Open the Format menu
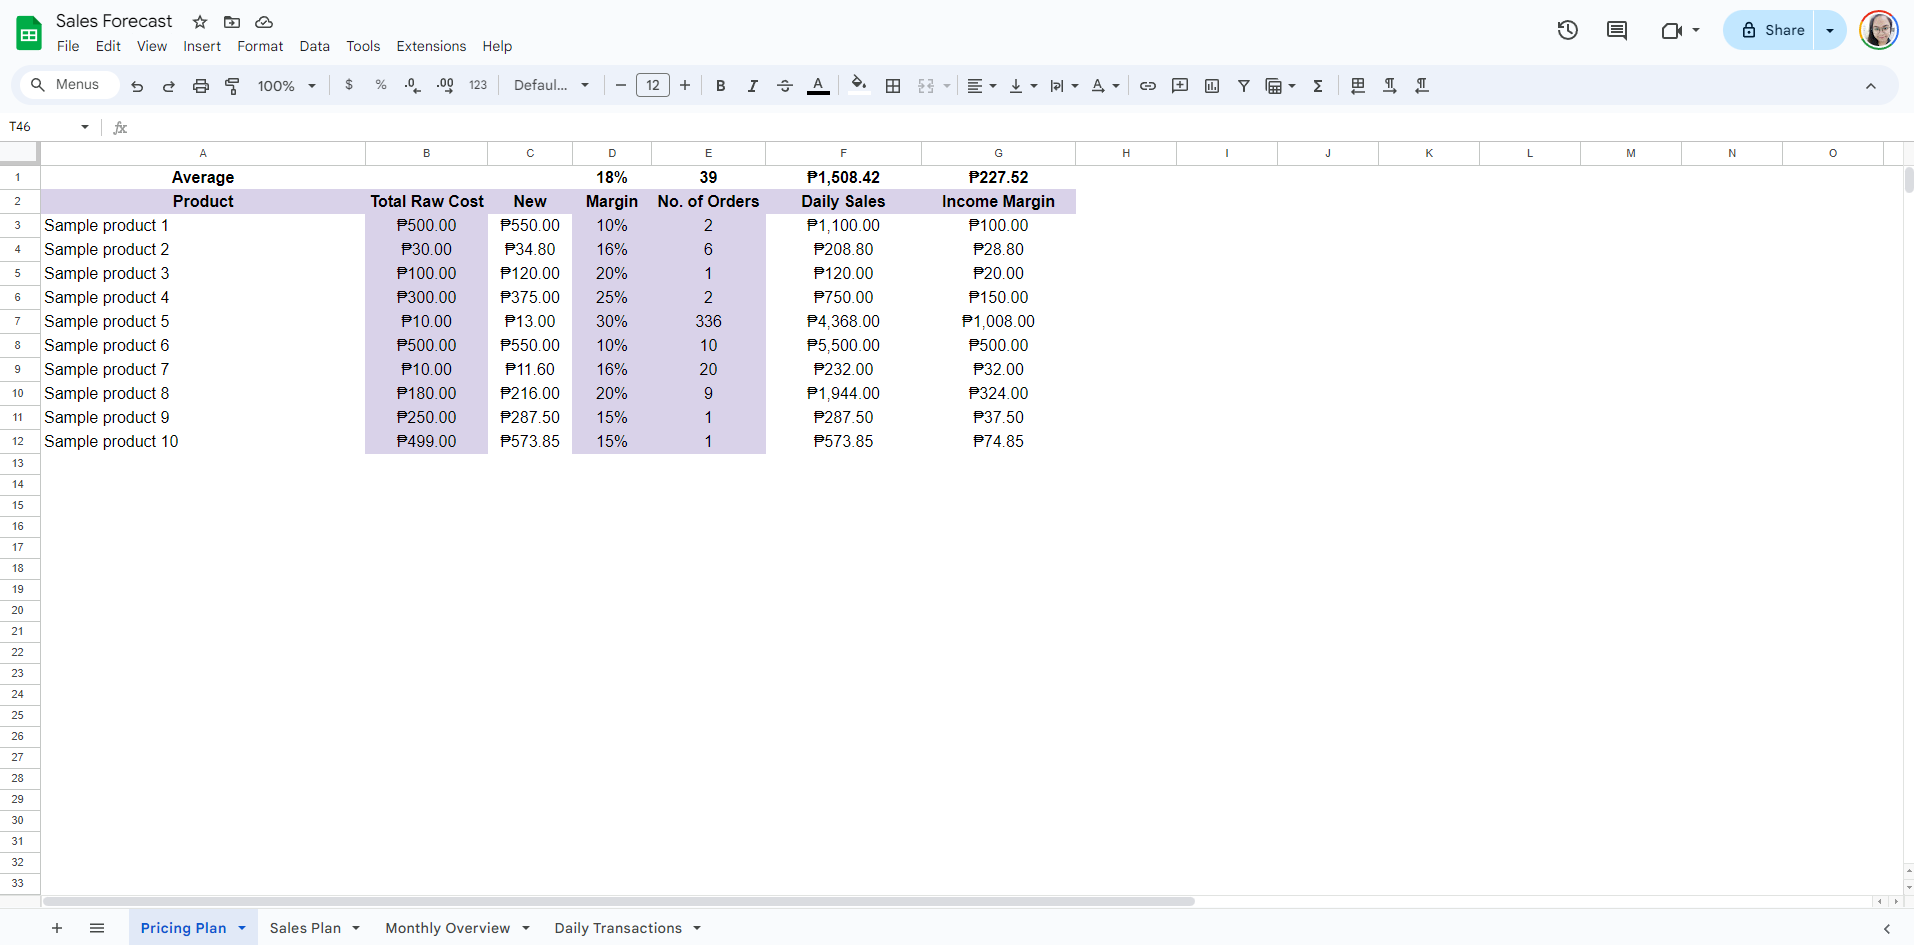Image resolution: width=1914 pixels, height=945 pixels. [x=260, y=46]
